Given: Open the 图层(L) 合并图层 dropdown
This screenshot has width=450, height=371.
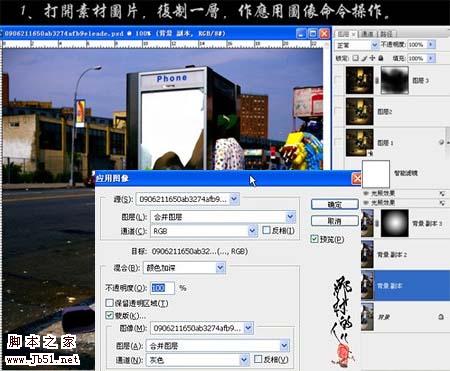Looking at the screenshot, I should click(291, 217).
